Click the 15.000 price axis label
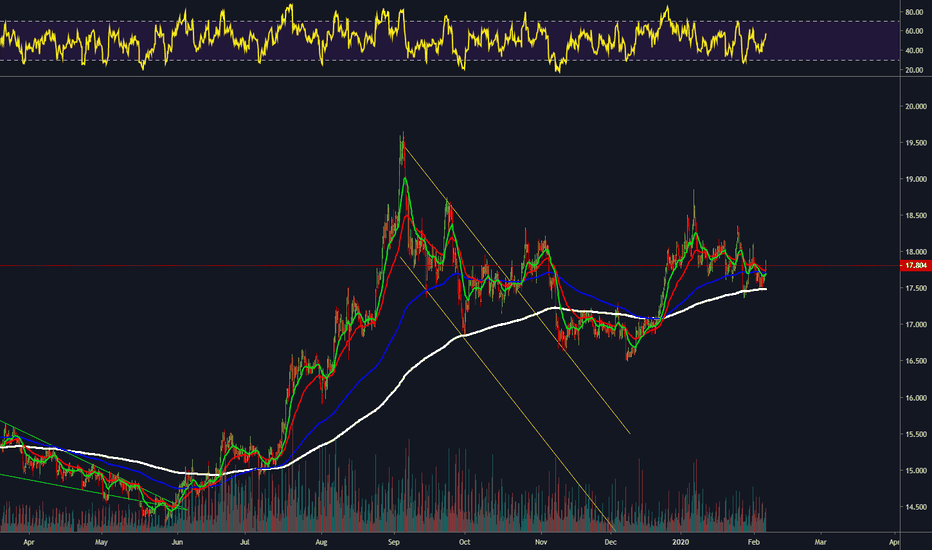932x550 pixels. [x=916, y=471]
